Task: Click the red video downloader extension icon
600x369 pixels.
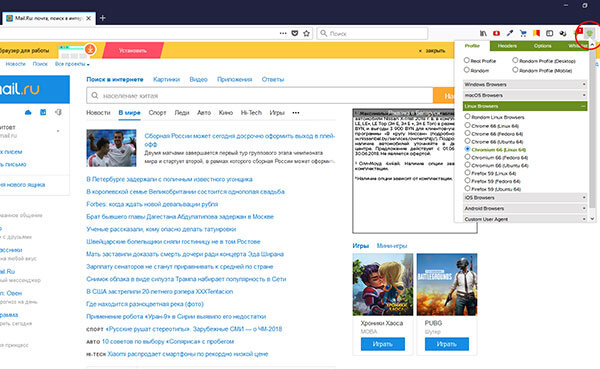Action: (496, 33)
